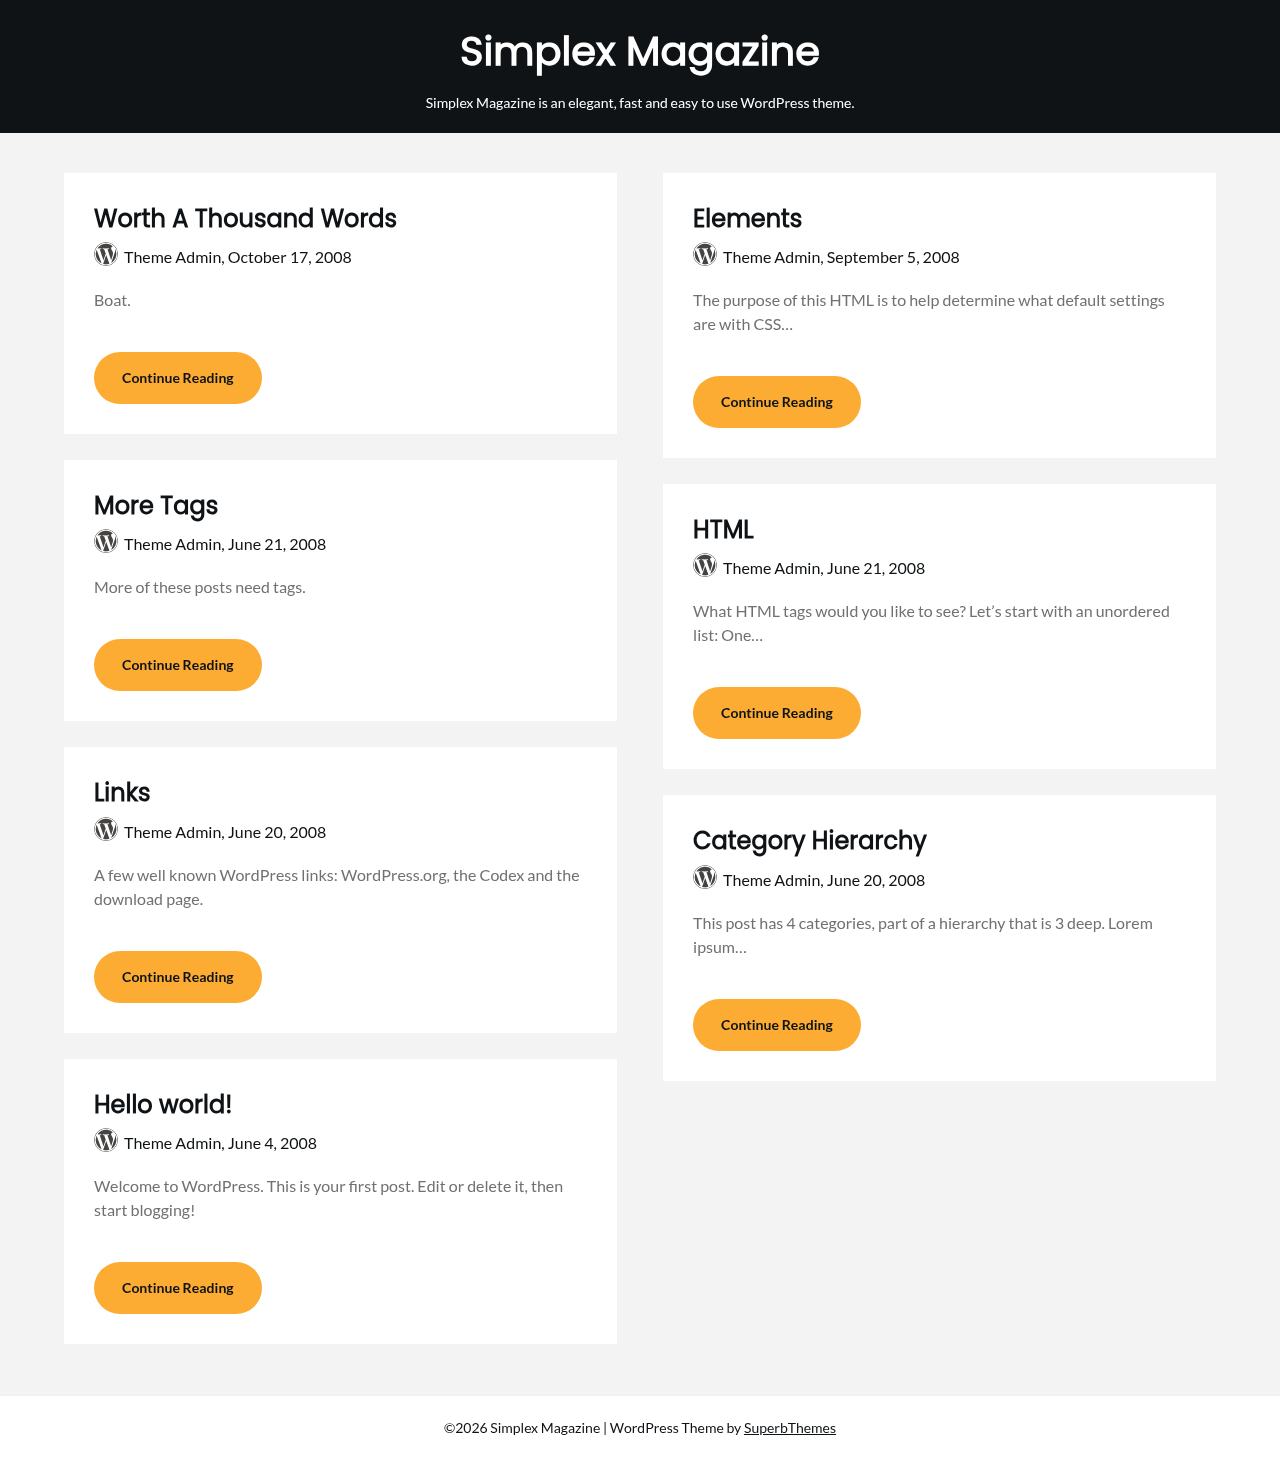Click 'Theme Admin, October 17, 2008' byline
1280x1460 pixels.
tap(238, 257)
